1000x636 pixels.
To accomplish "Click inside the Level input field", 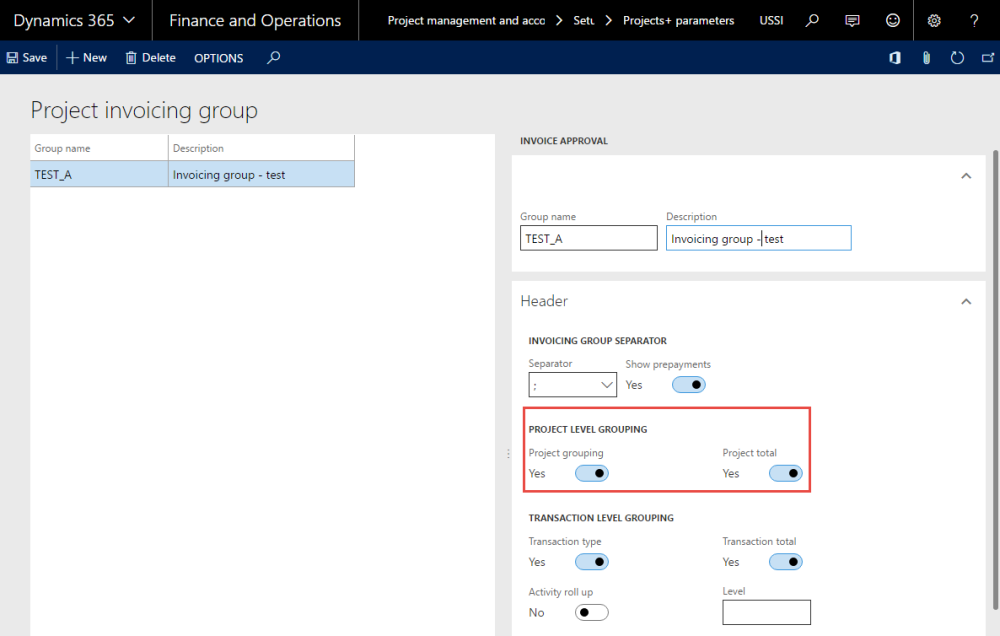I will tap(766, 611).
